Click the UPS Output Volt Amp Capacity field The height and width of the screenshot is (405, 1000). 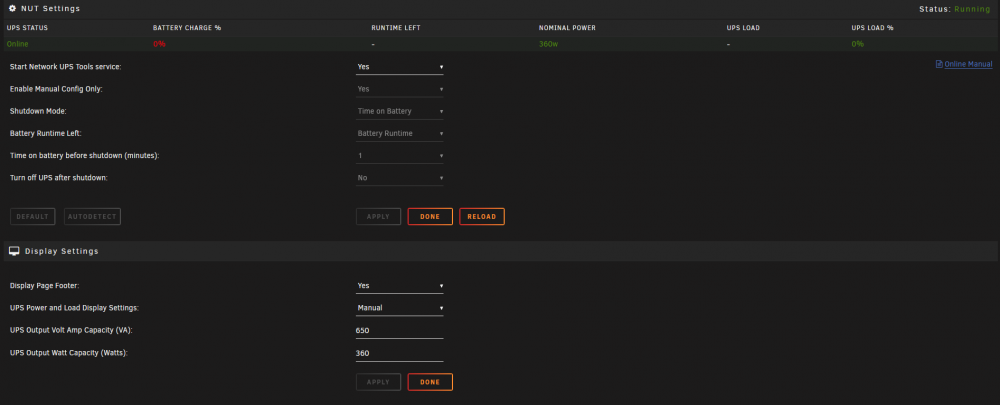(400, 331)
